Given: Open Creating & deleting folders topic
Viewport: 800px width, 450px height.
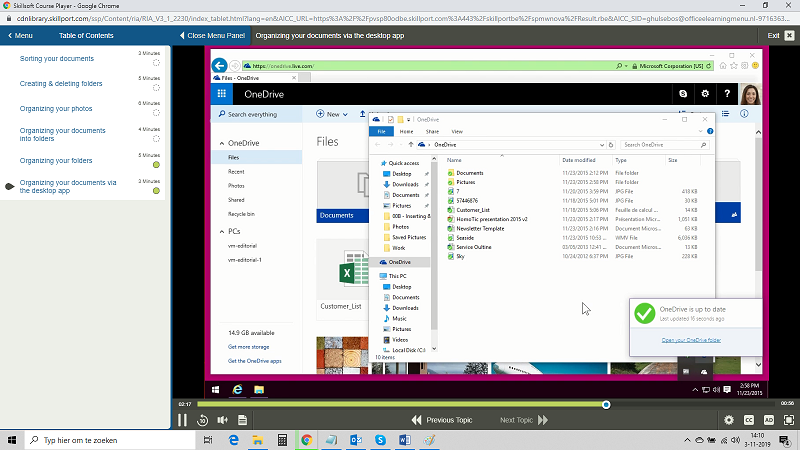Looking at the screenshot, I should coord(61,84).
